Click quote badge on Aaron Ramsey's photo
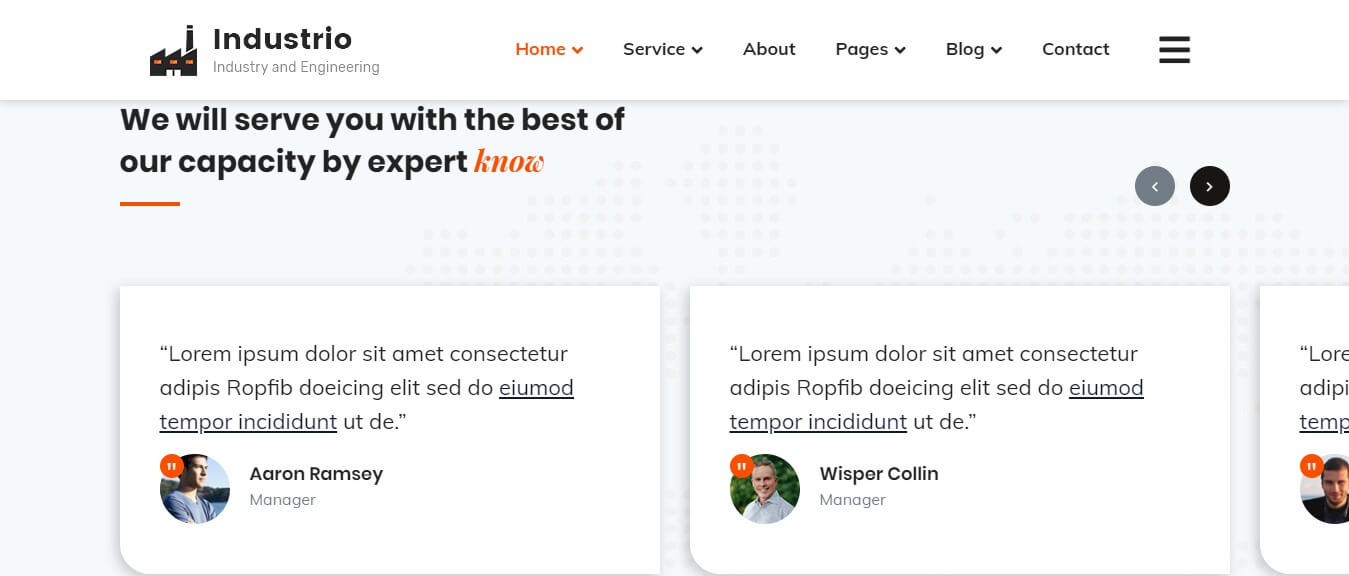 tap(171, 466)
